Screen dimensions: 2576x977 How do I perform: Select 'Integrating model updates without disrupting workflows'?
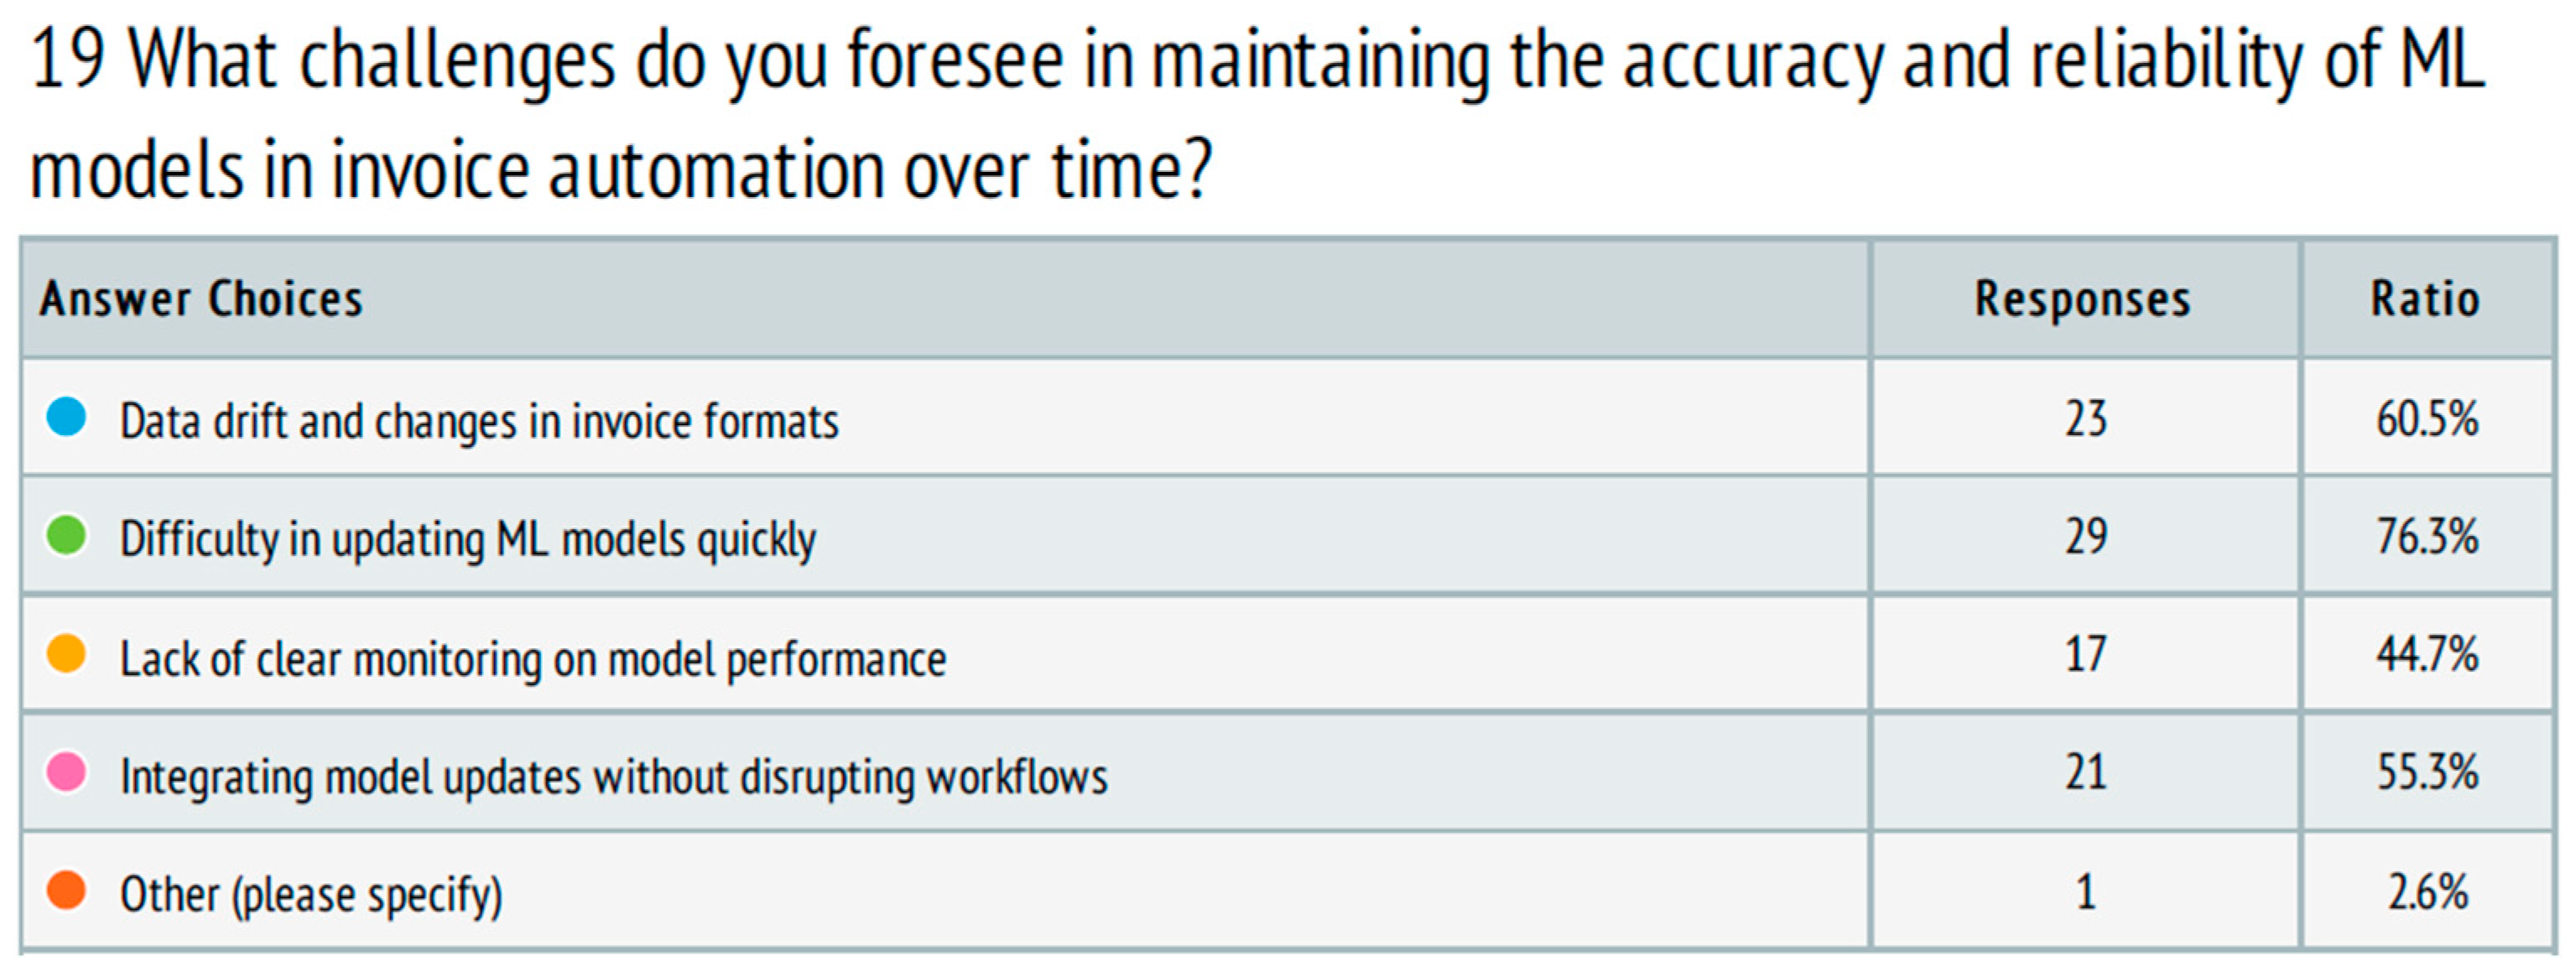click(x=614, y=777)
